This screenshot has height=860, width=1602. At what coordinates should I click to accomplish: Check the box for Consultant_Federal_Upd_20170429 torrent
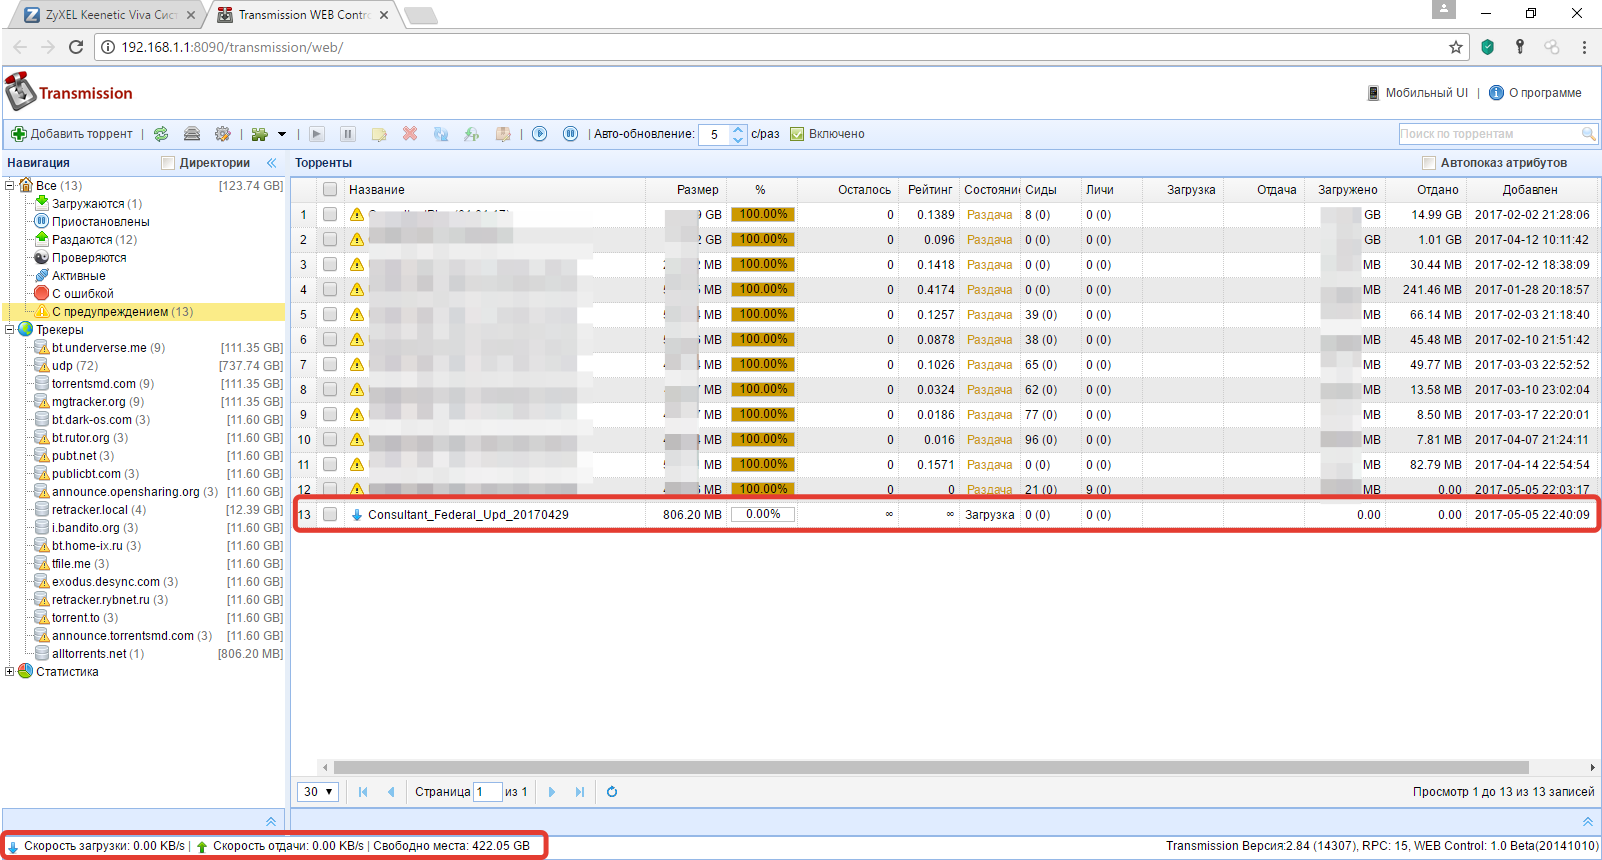[330, 514]
